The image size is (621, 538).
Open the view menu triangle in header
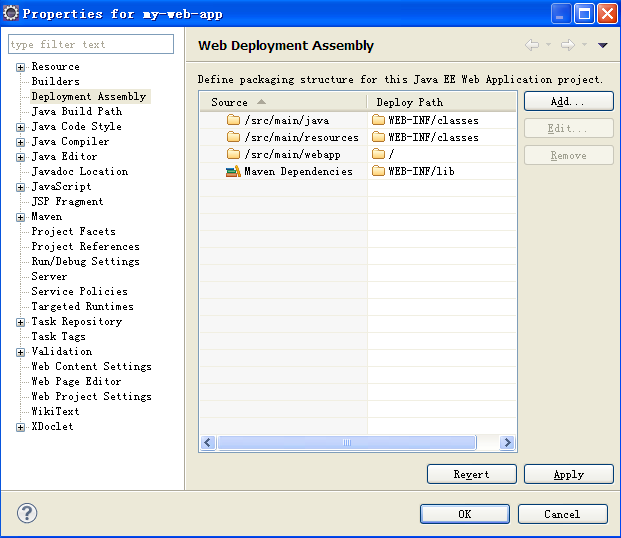[603, 45]
